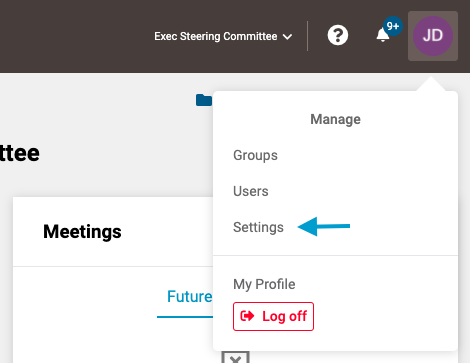
Task: Switch to the Future meetings tab
Action: [189, 297]
